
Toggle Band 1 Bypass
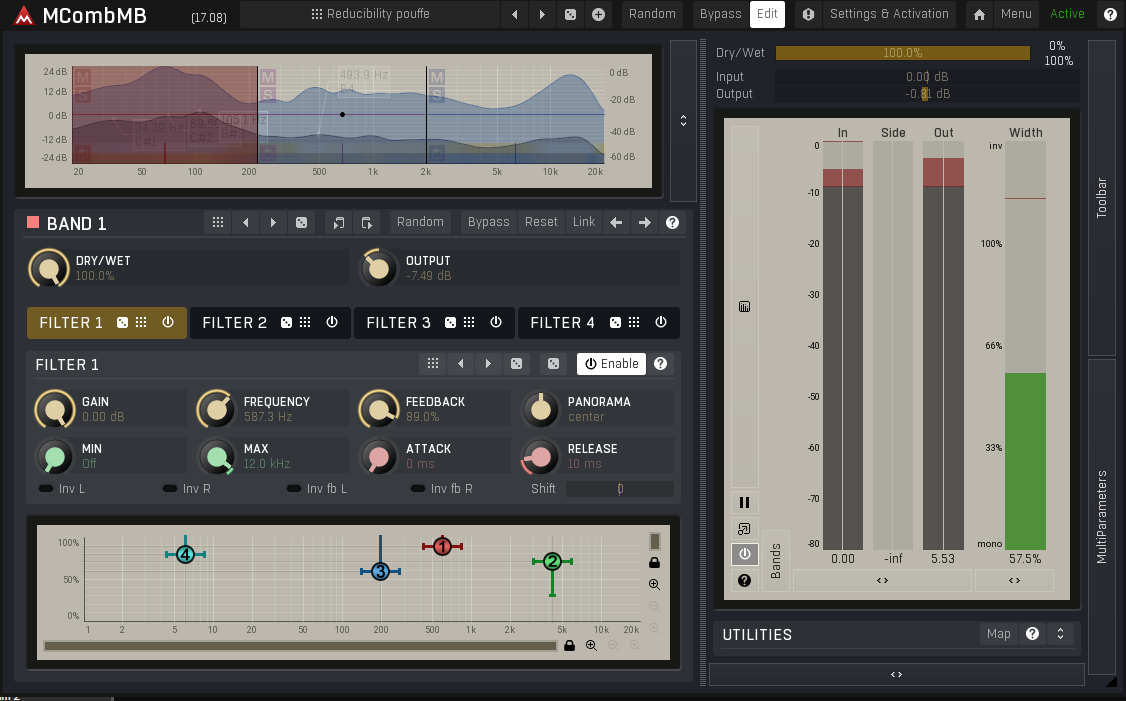click(488, 222)
